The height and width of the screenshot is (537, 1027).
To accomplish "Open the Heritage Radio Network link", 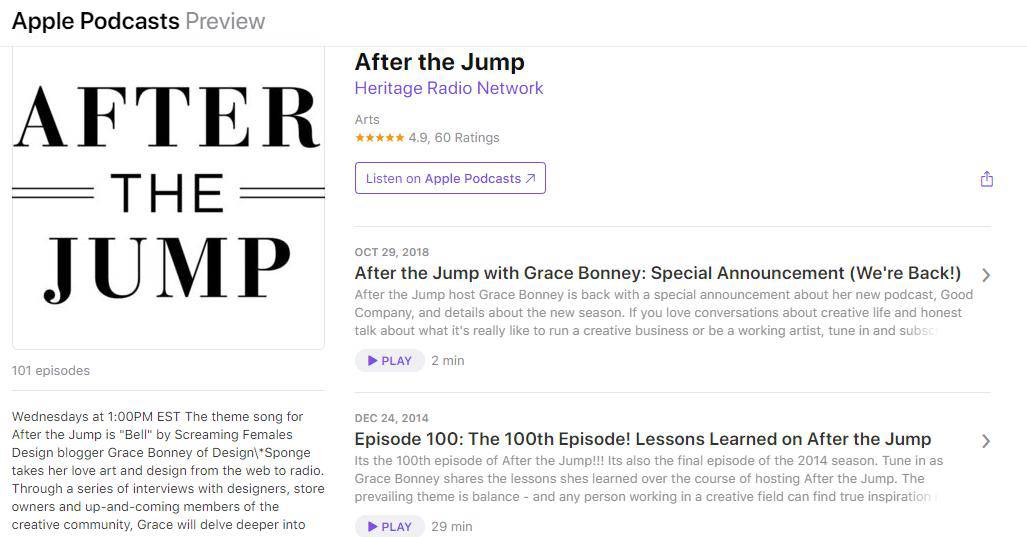I will pyautogui.click(x=449, y=88).
